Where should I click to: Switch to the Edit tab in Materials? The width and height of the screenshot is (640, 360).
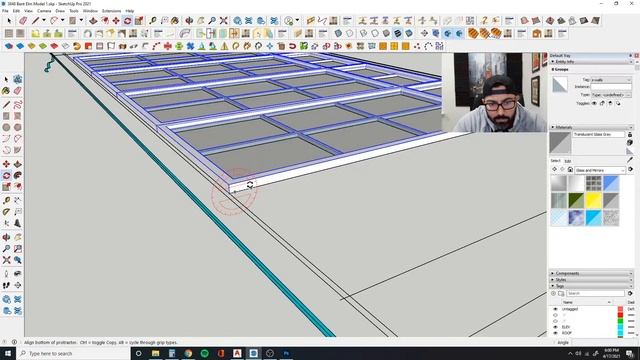point(567,161)
